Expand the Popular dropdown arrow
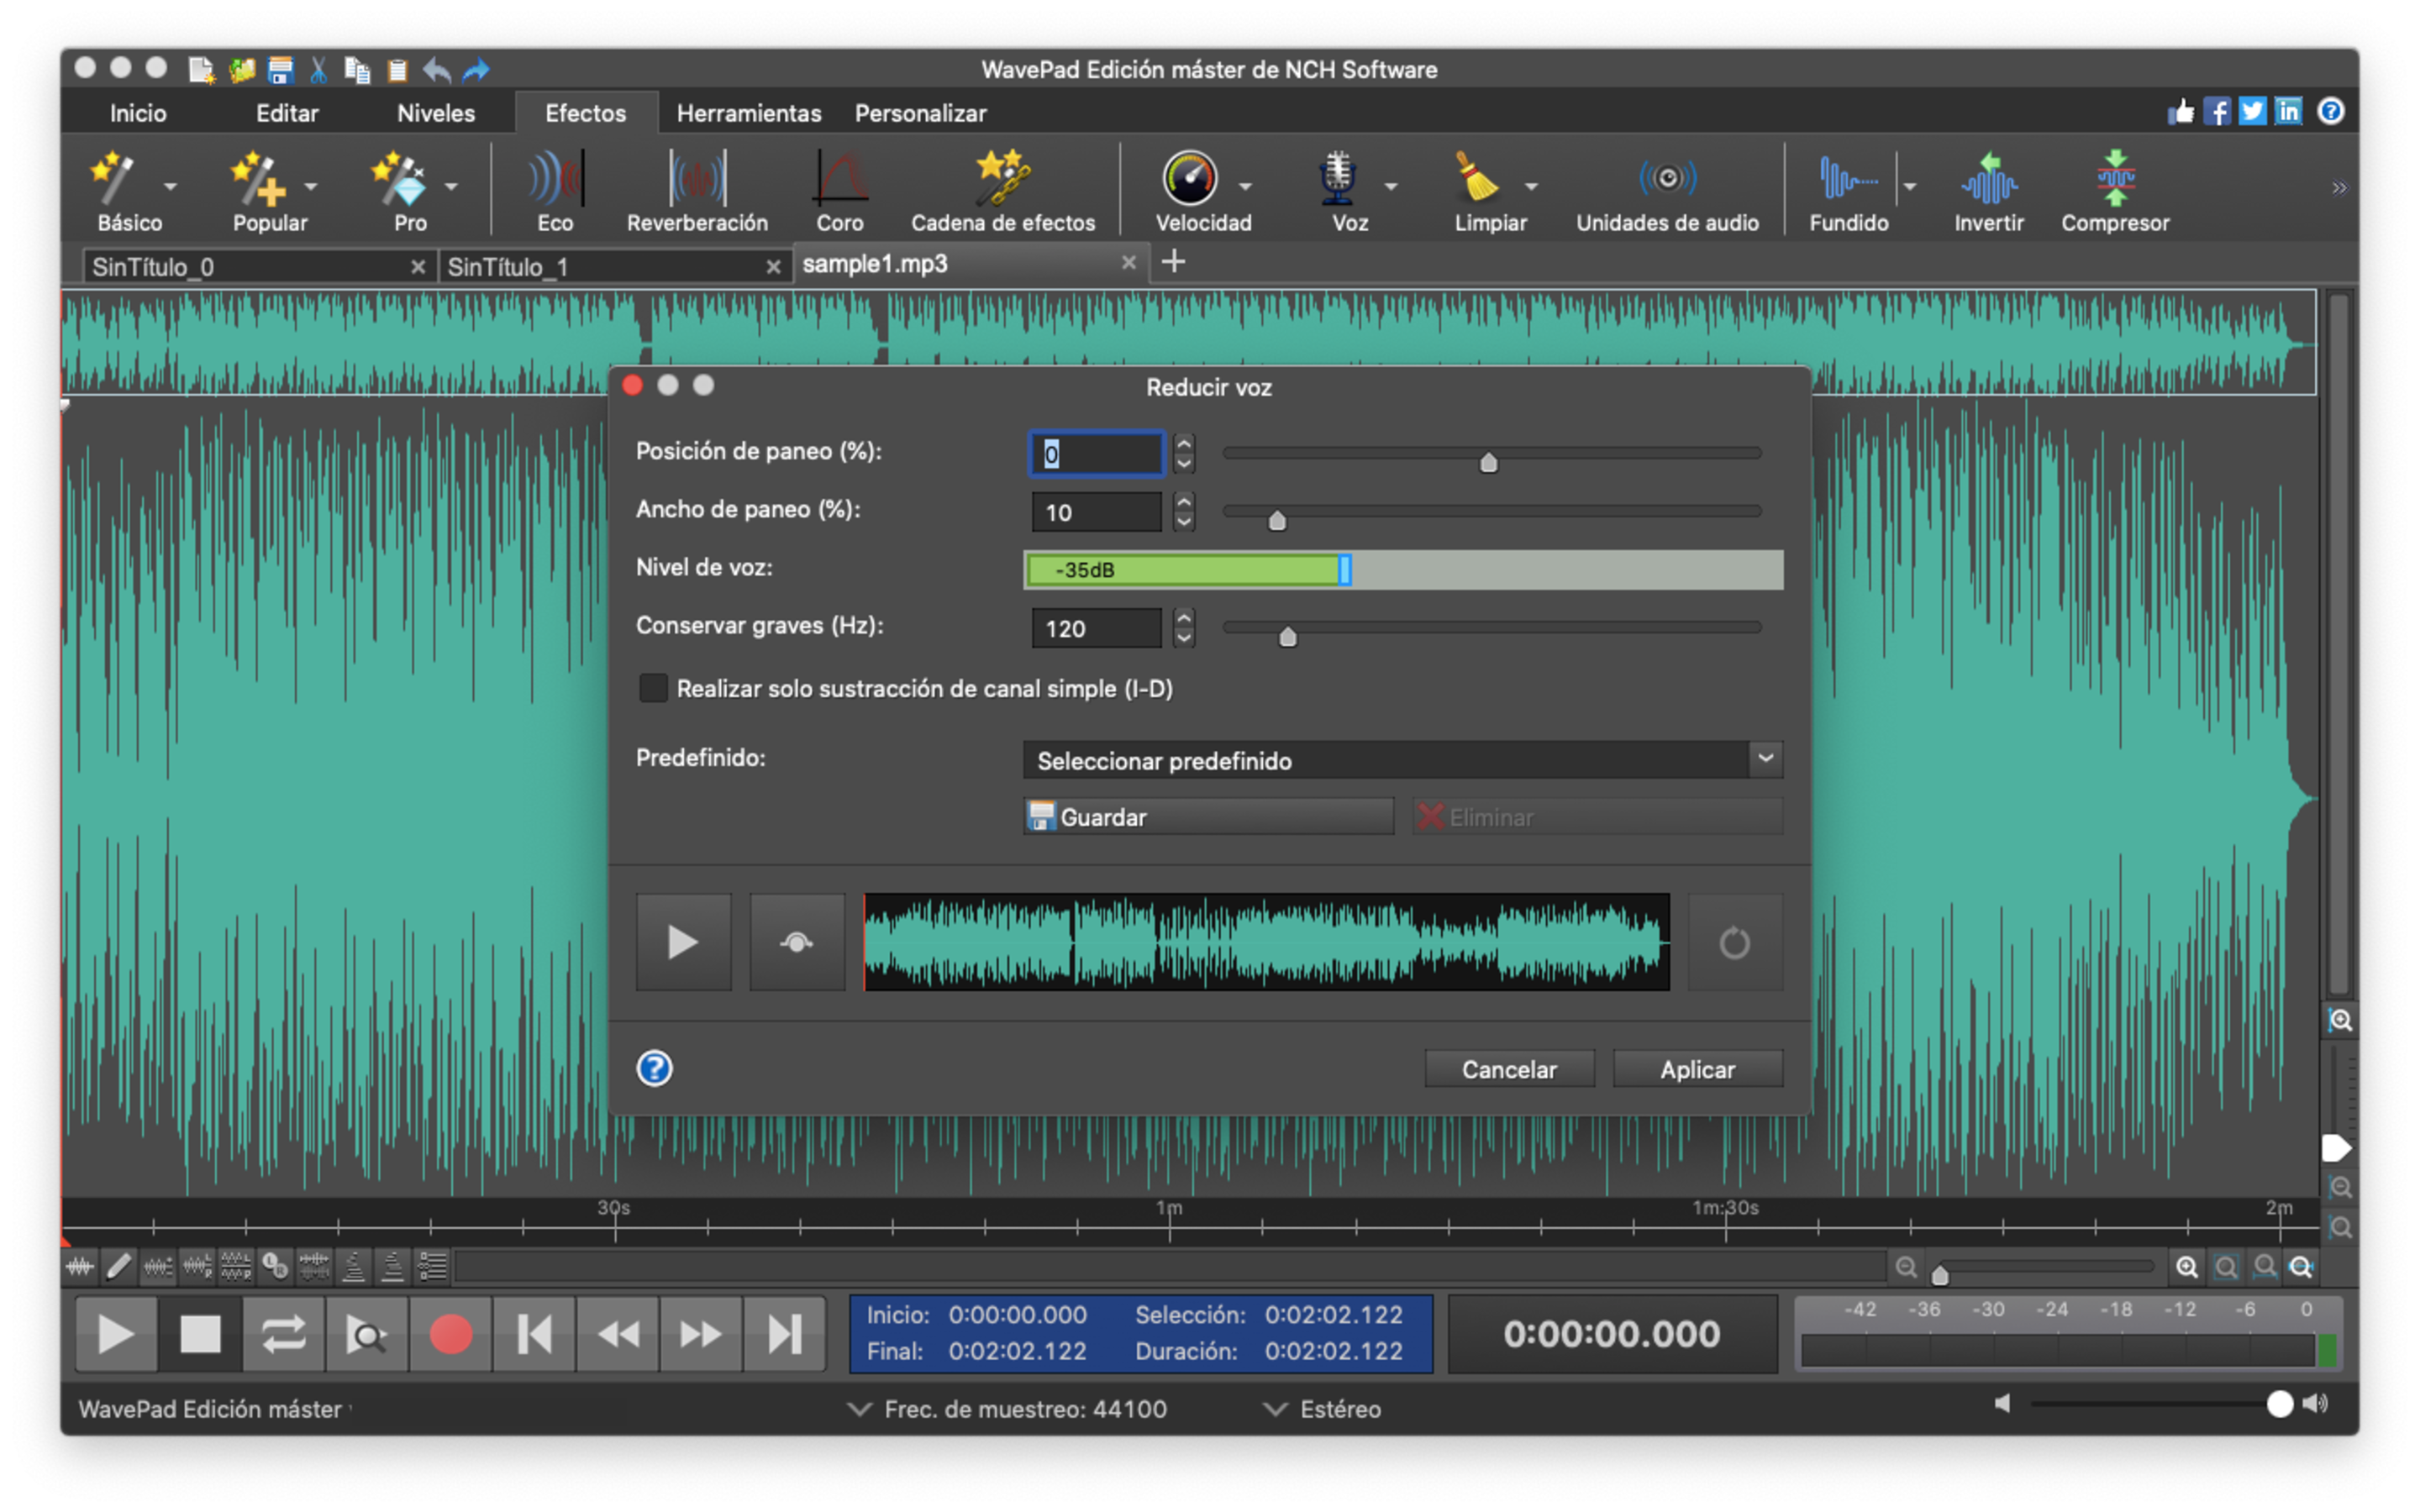 tap(311, 187)
